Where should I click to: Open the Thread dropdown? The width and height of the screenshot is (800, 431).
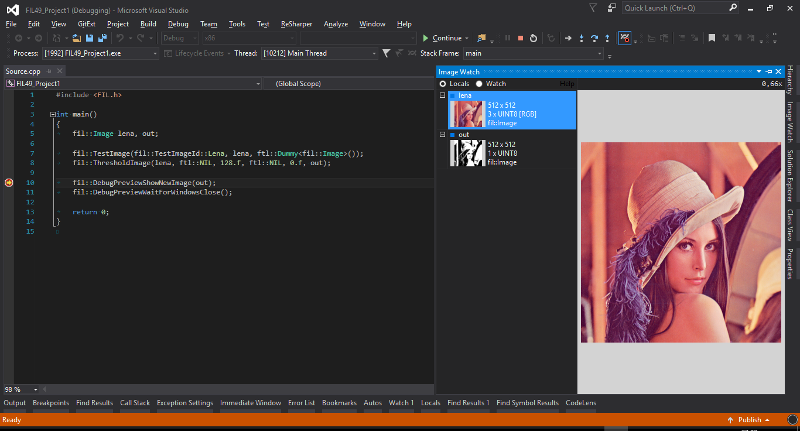point(374,54)
